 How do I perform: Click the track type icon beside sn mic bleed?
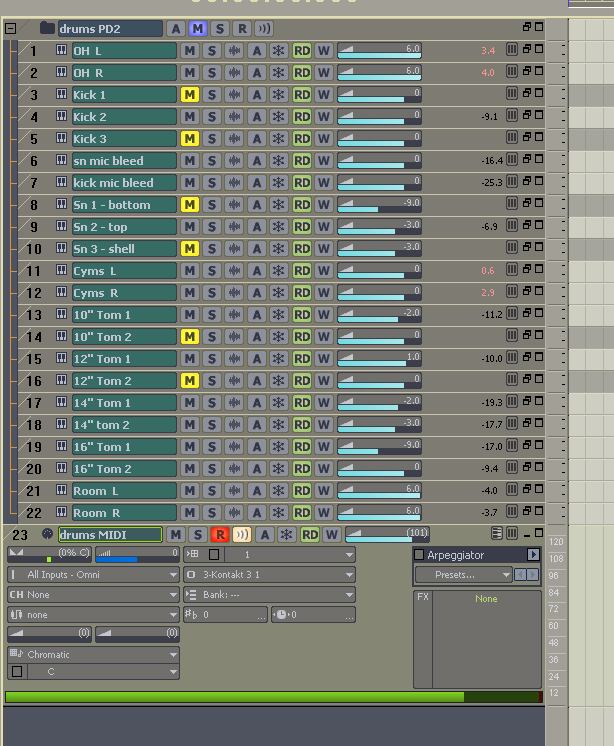[x=61, y=161]
